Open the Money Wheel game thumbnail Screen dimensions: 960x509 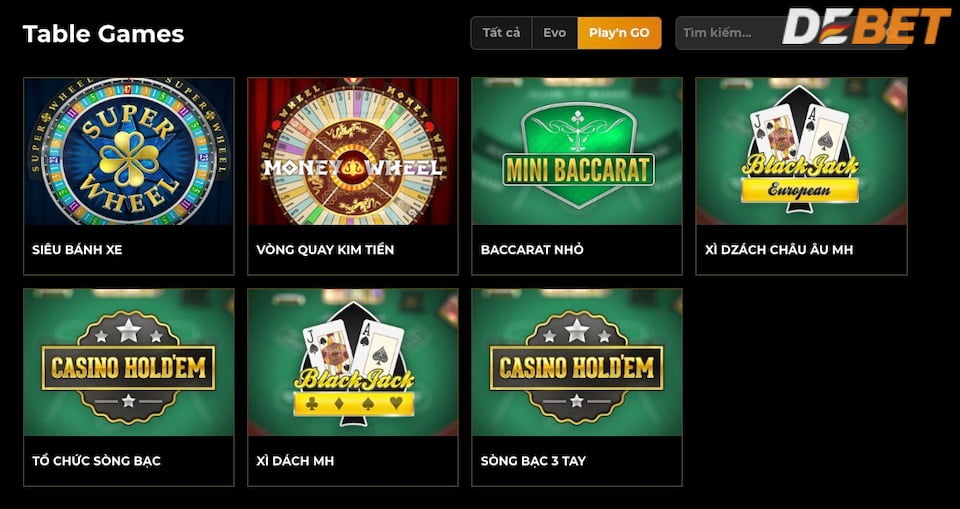click(x=353, y=151)
